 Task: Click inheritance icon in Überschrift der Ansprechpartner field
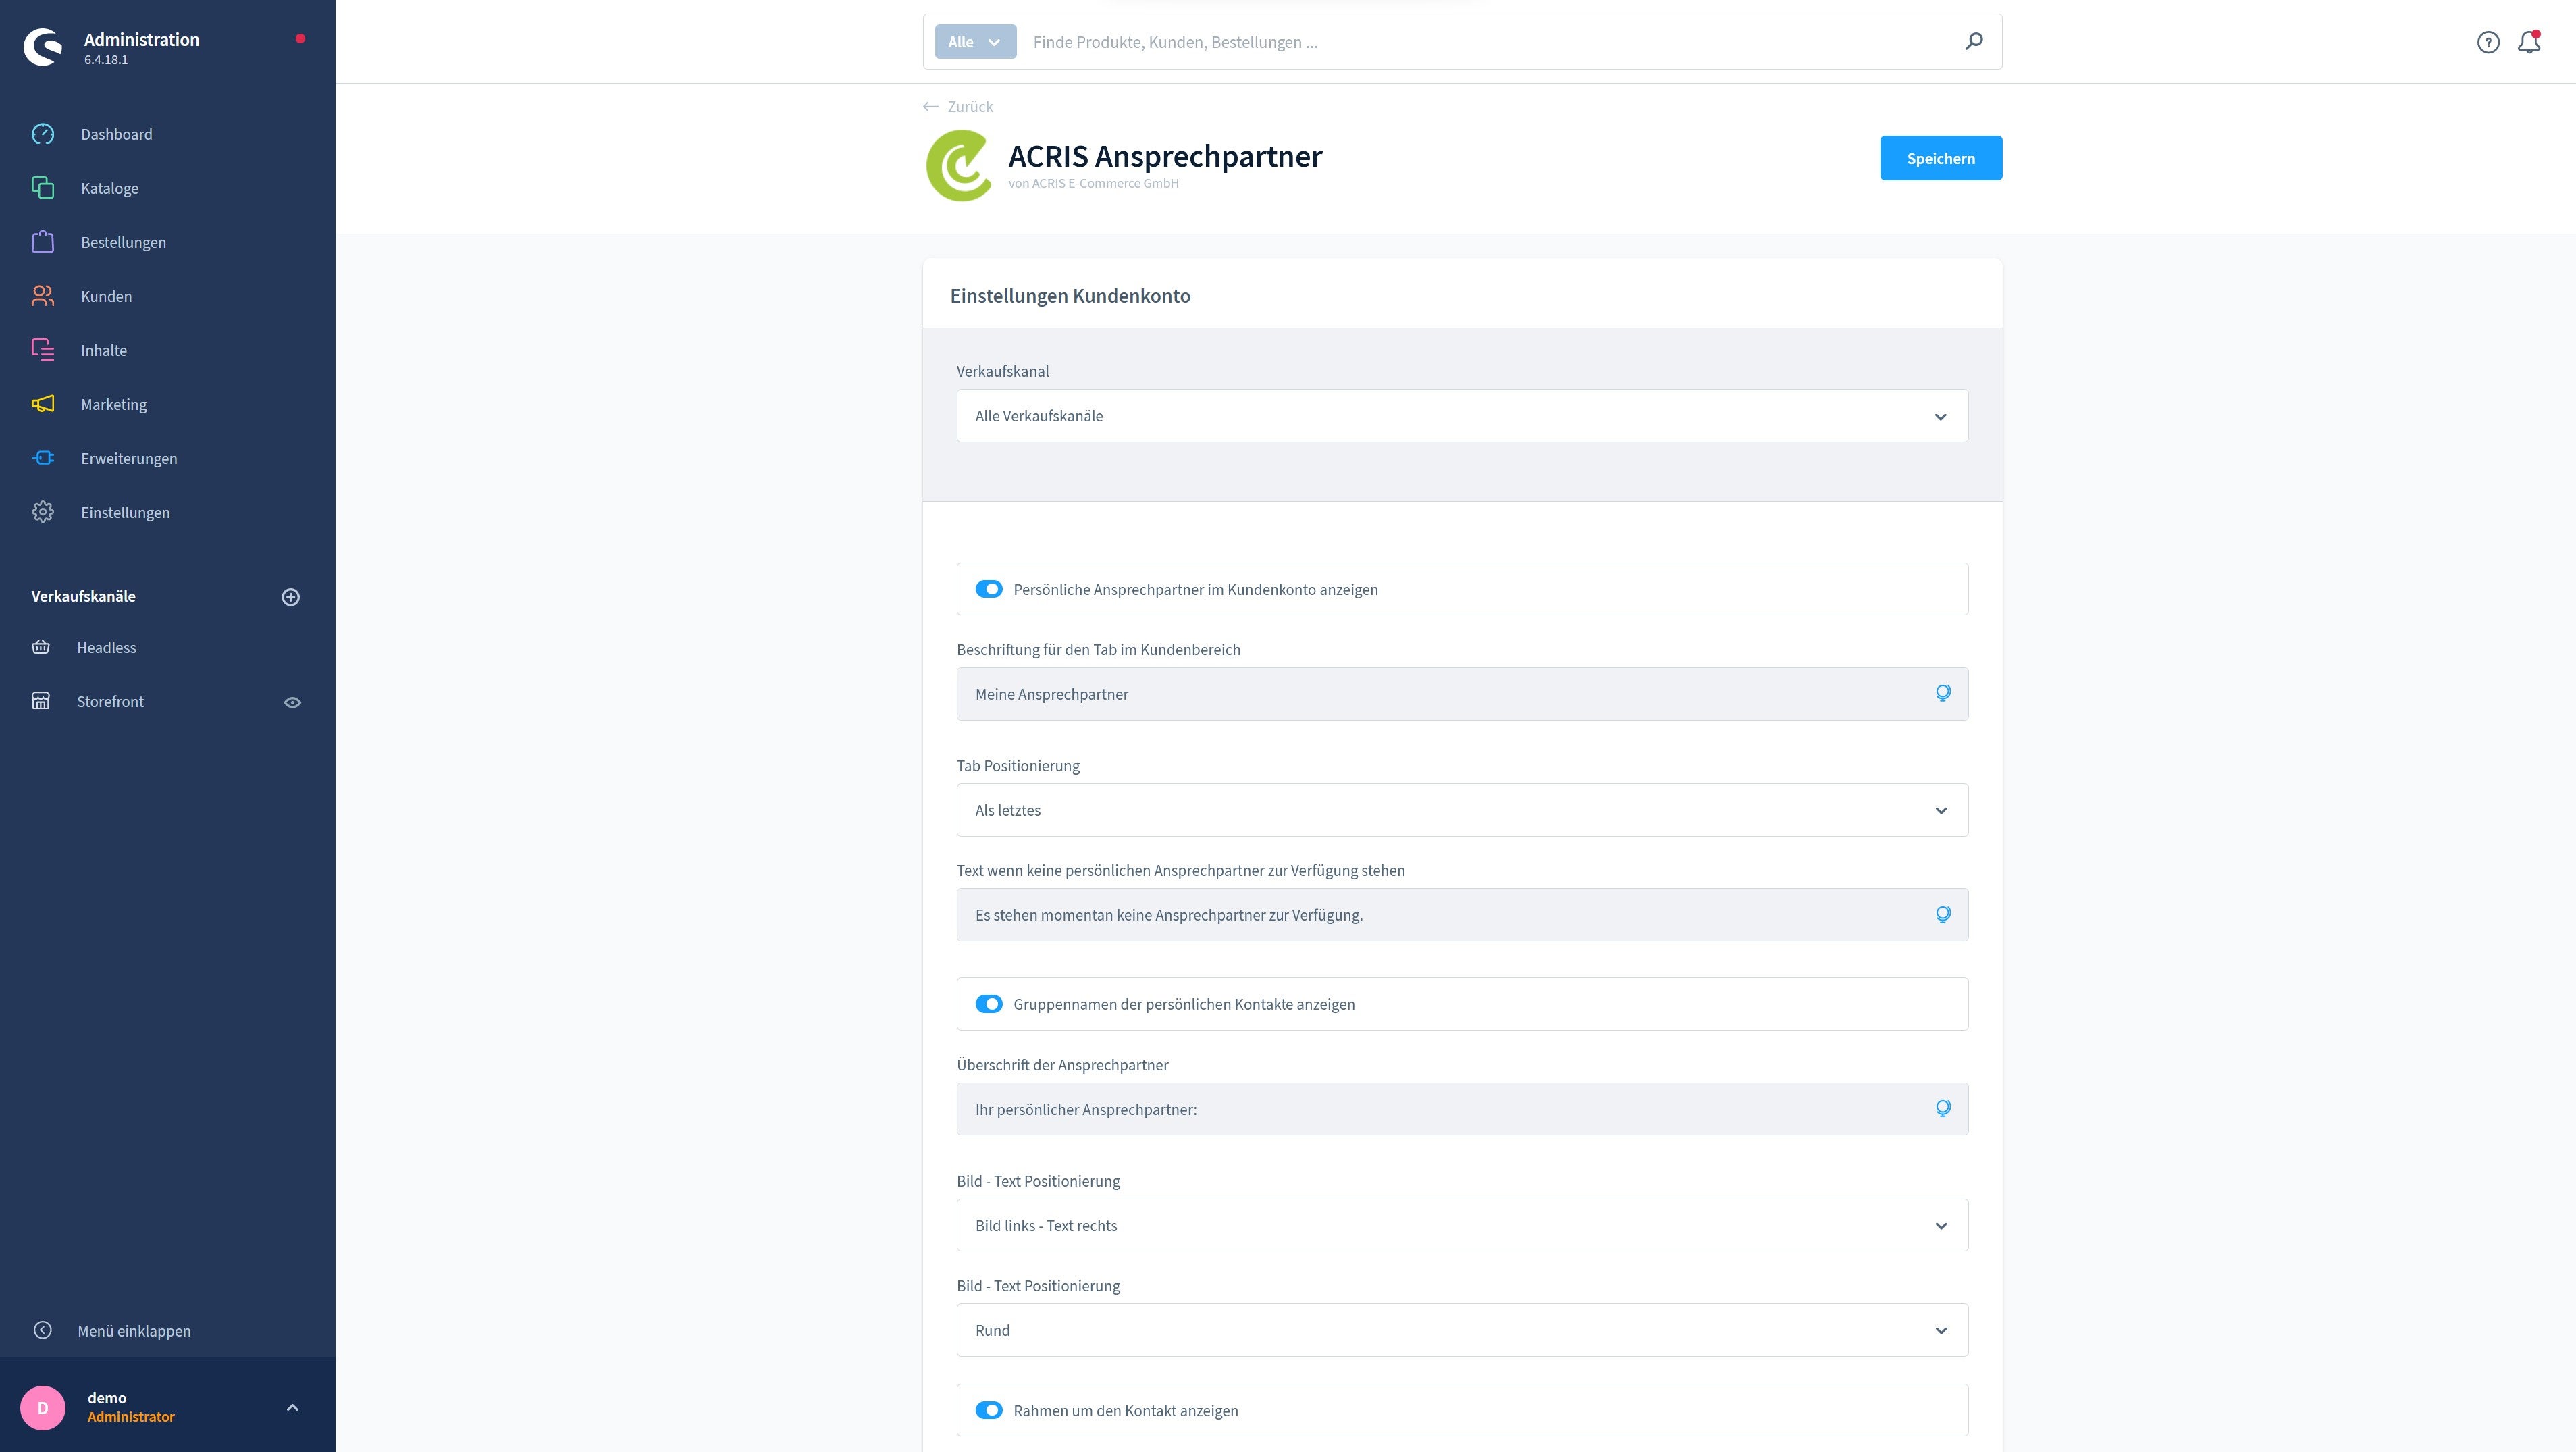(1943, 1108)
